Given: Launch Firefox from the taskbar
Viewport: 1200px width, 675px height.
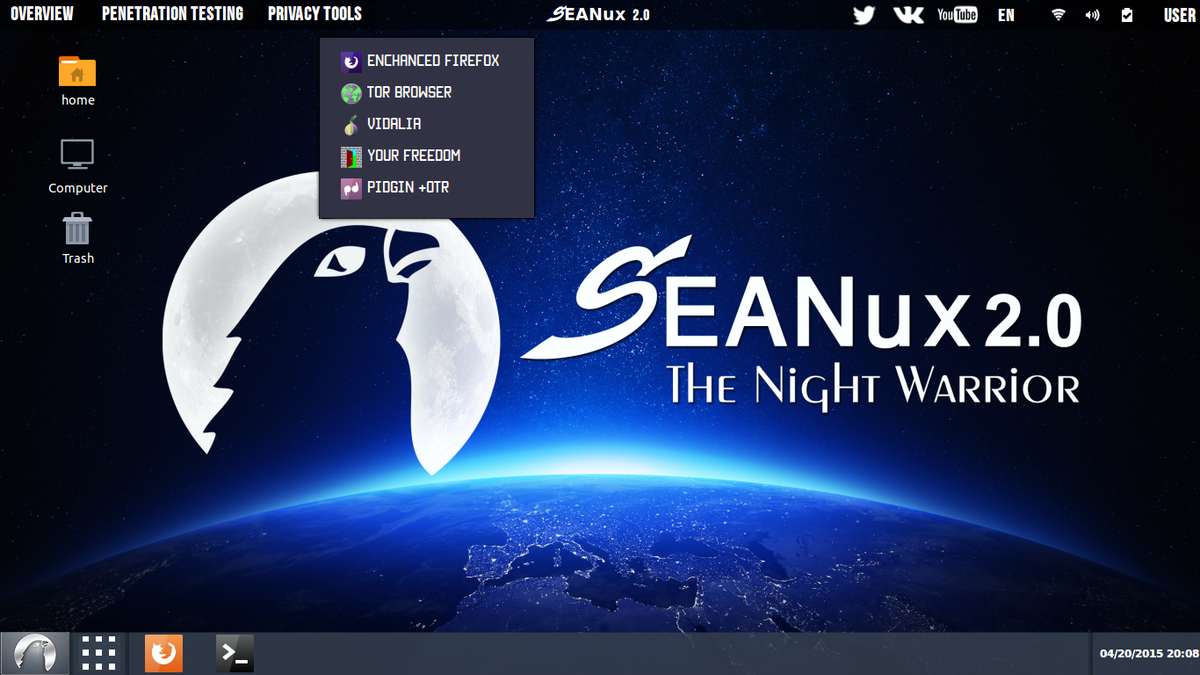Looking at the screenshot, I should point(164,653).
